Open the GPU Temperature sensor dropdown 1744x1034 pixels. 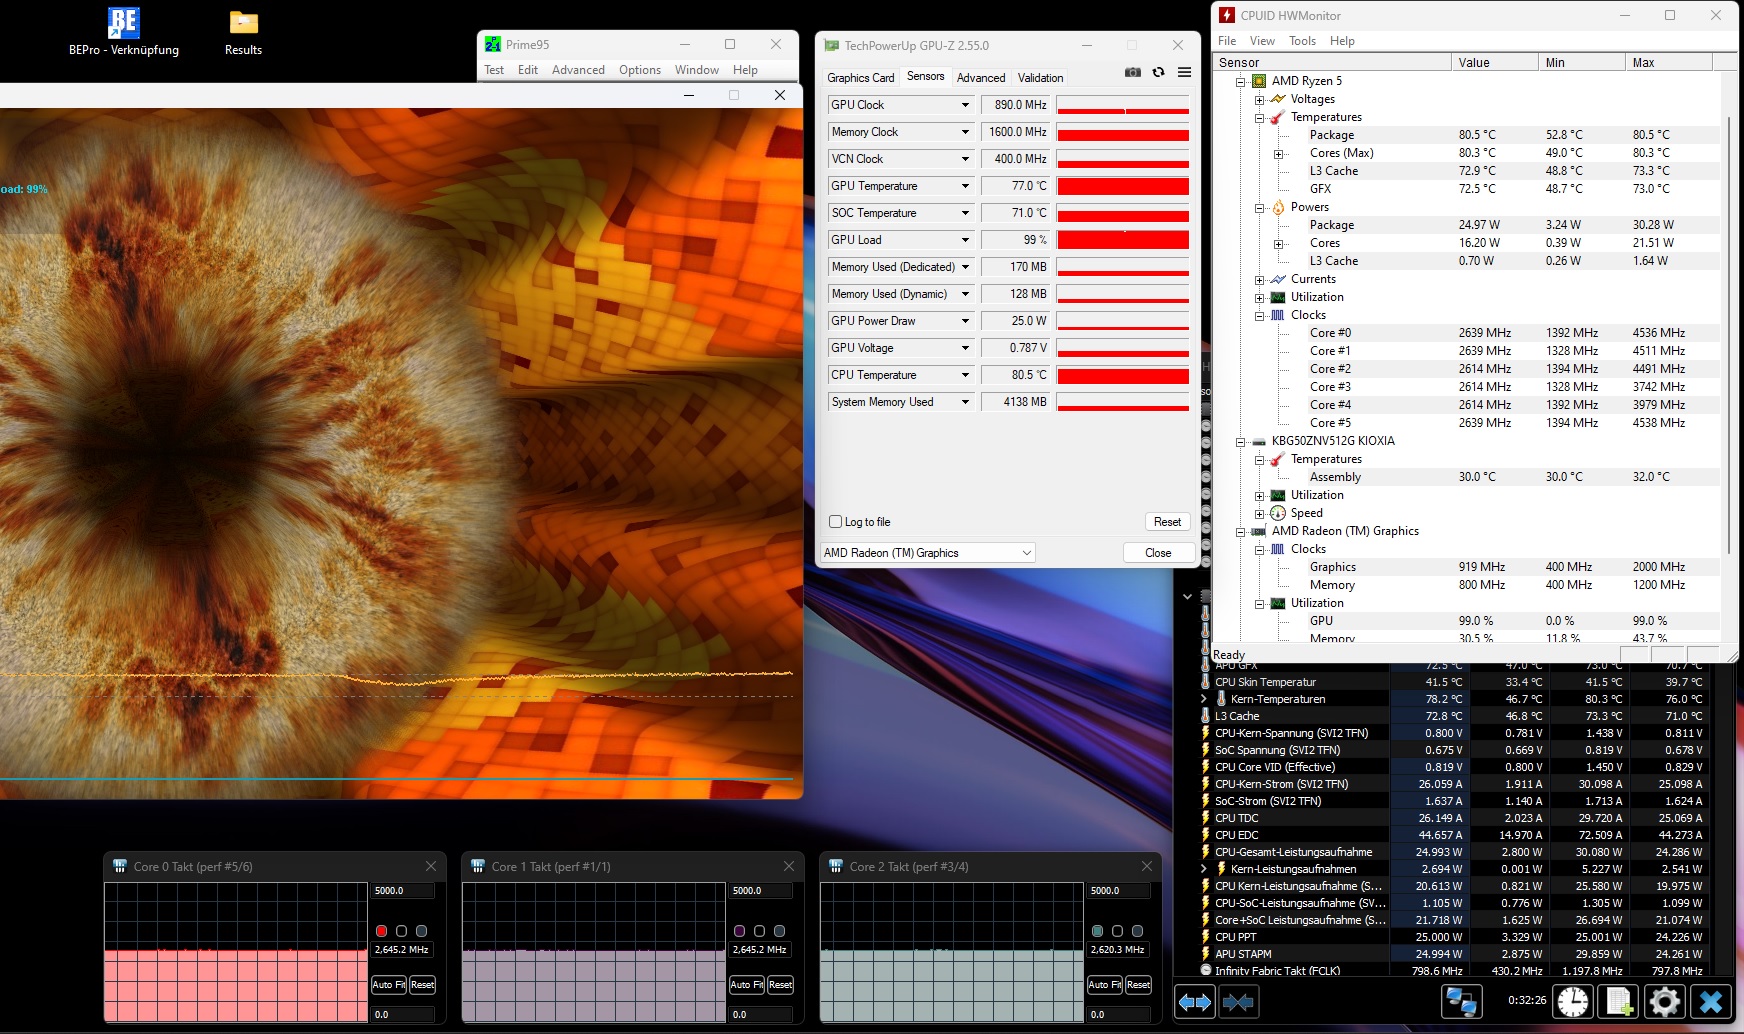point(965,186)
